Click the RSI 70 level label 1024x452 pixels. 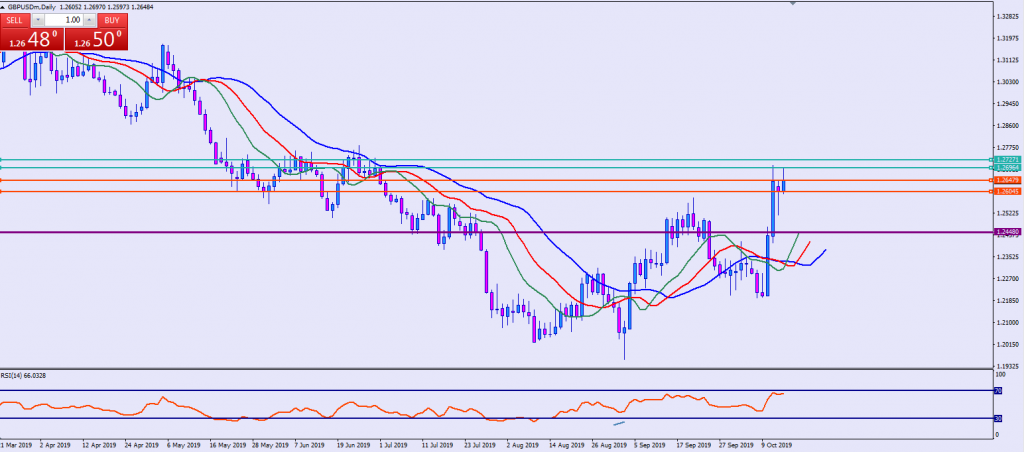[998, 390]
